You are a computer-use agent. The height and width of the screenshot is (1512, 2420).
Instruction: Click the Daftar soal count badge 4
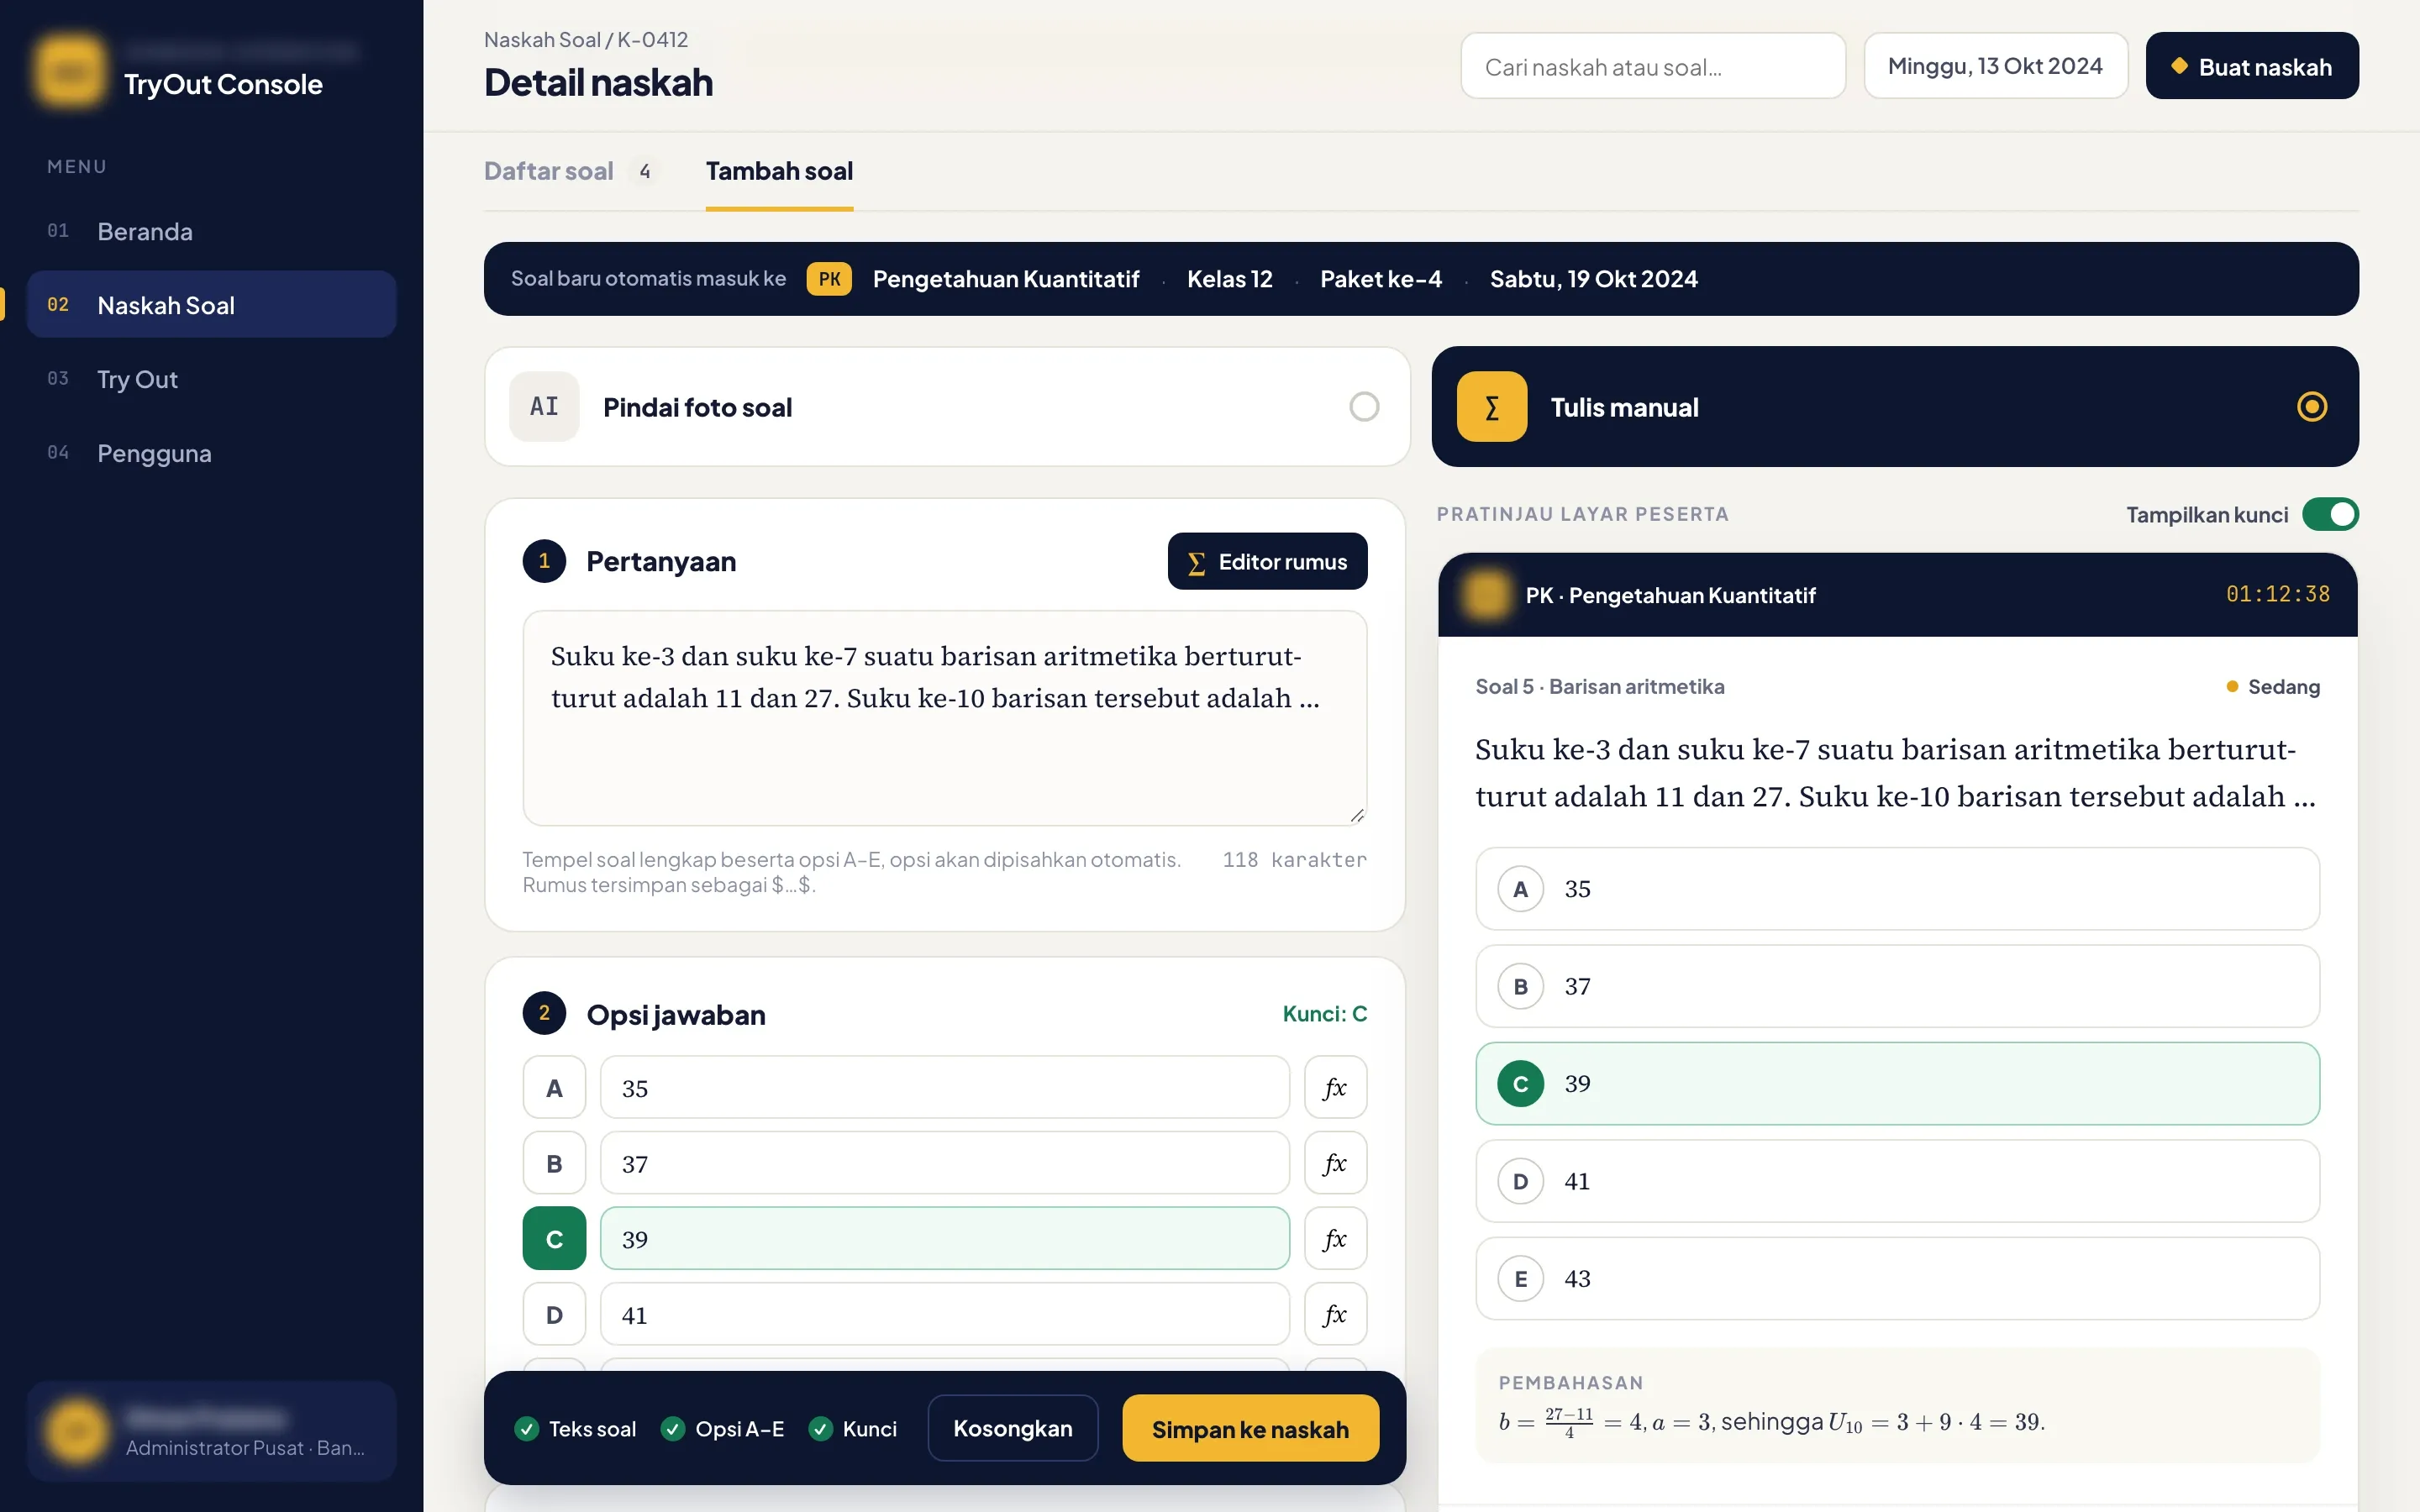pos(645,171)
